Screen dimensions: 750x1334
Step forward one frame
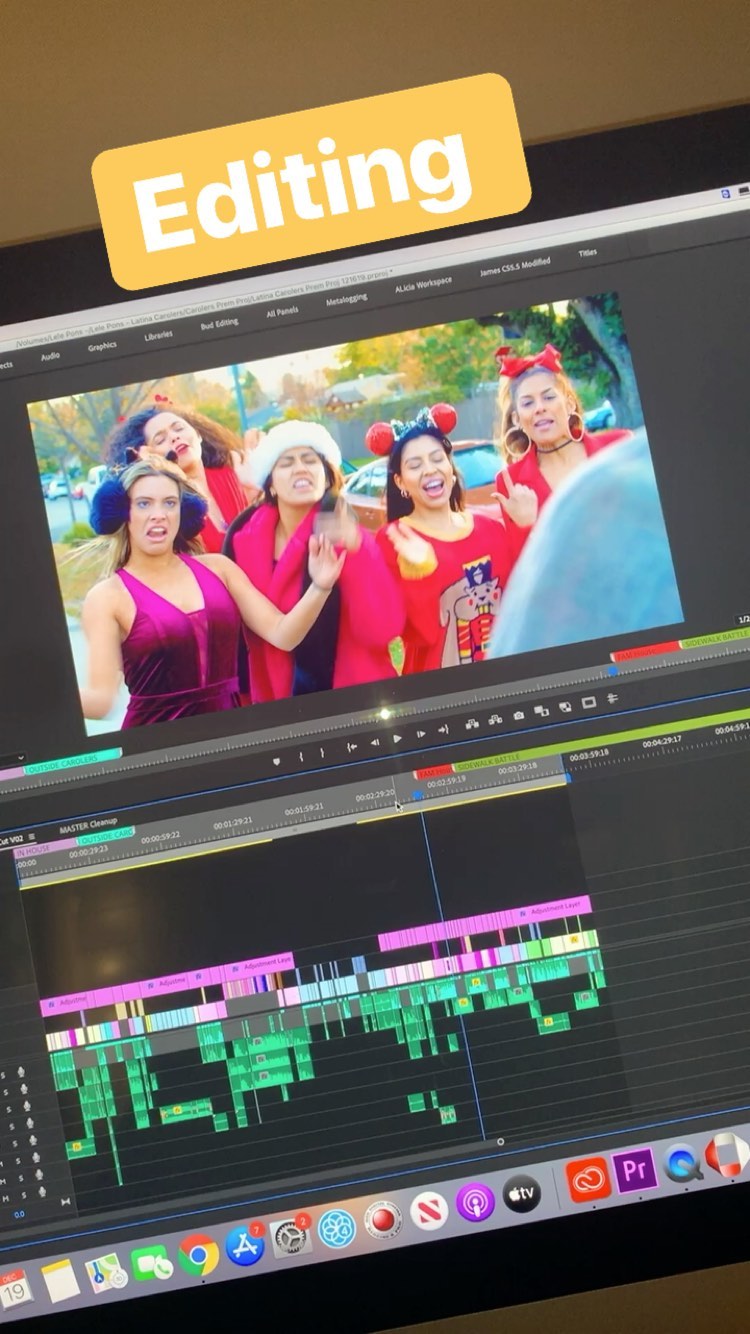pos(420,734)
